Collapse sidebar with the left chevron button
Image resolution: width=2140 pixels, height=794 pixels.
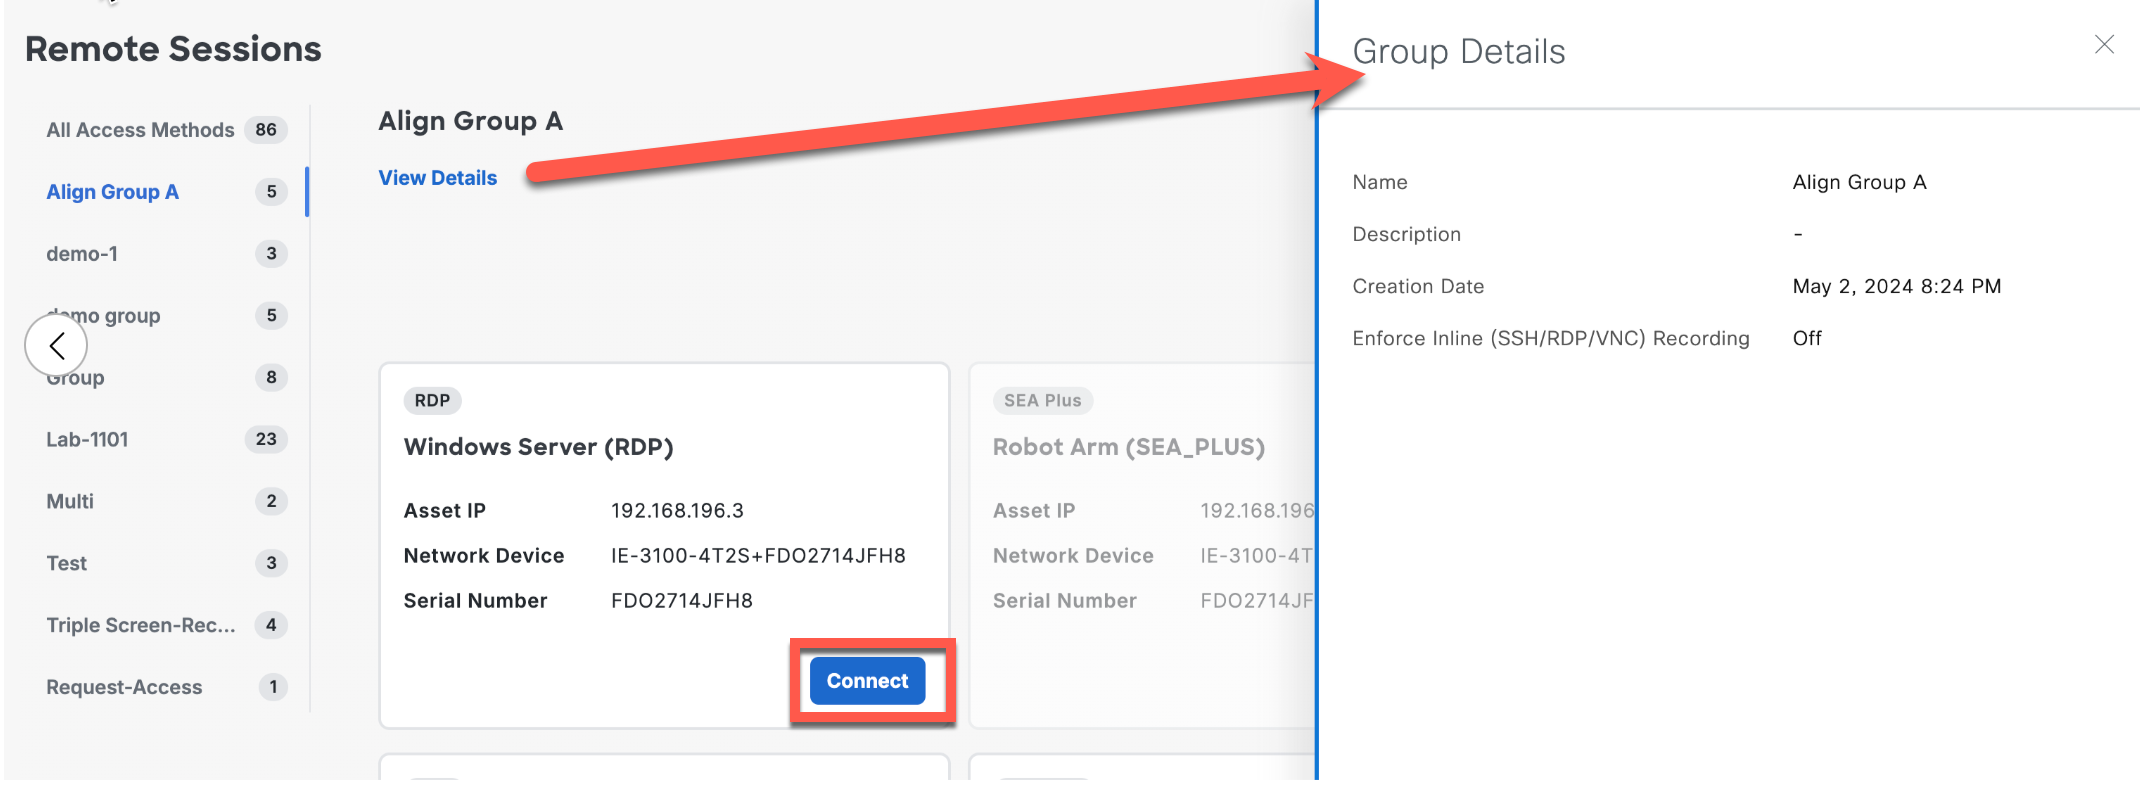click(57, 346)
